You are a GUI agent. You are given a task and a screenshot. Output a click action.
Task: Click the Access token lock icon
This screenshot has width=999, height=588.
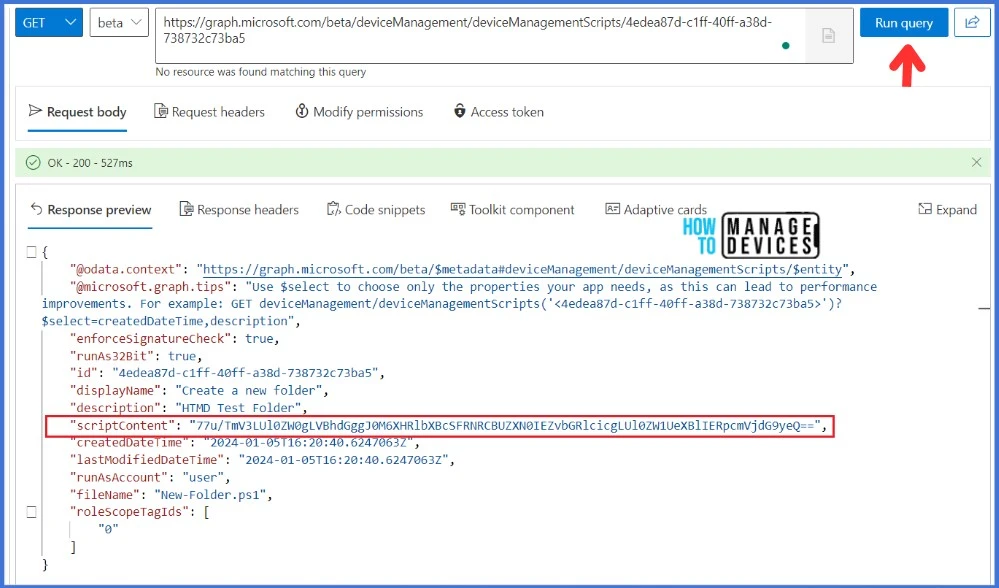[459, 111]
